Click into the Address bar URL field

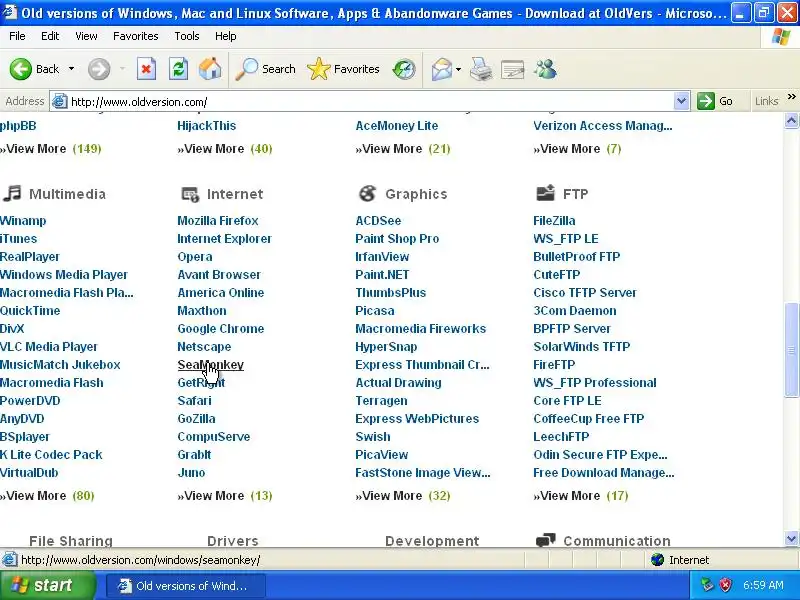click(371, 102)
